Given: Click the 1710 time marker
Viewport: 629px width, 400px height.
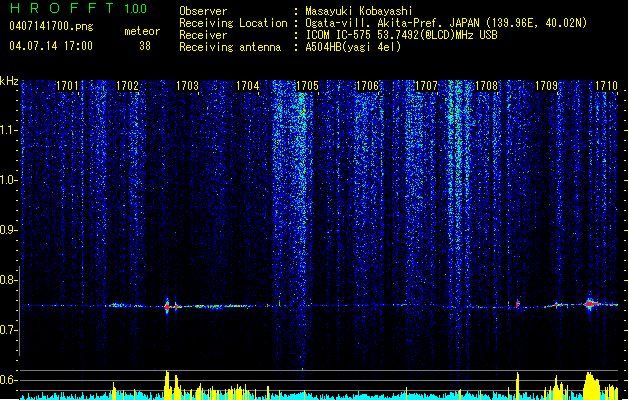Looking at the screenshot, I should point(606,86).
